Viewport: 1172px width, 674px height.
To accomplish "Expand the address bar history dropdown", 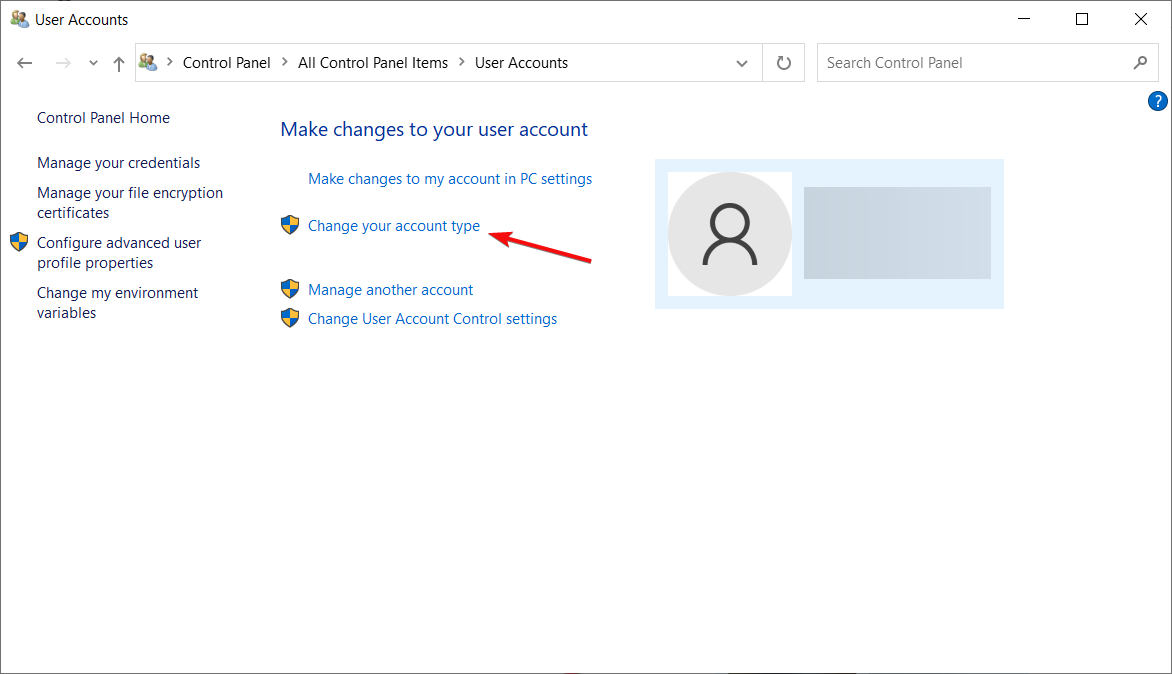I will coord(742,63).
